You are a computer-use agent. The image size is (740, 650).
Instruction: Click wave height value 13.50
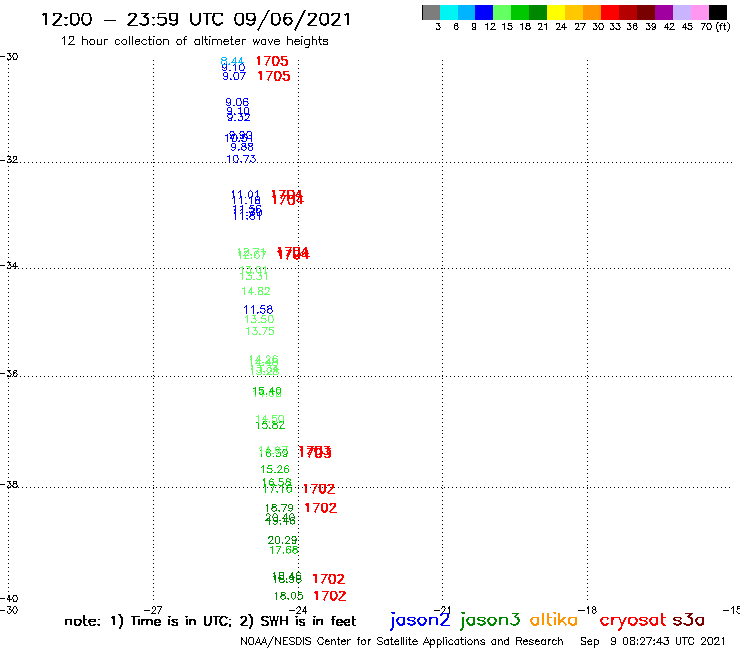click(x=259, y=320)
